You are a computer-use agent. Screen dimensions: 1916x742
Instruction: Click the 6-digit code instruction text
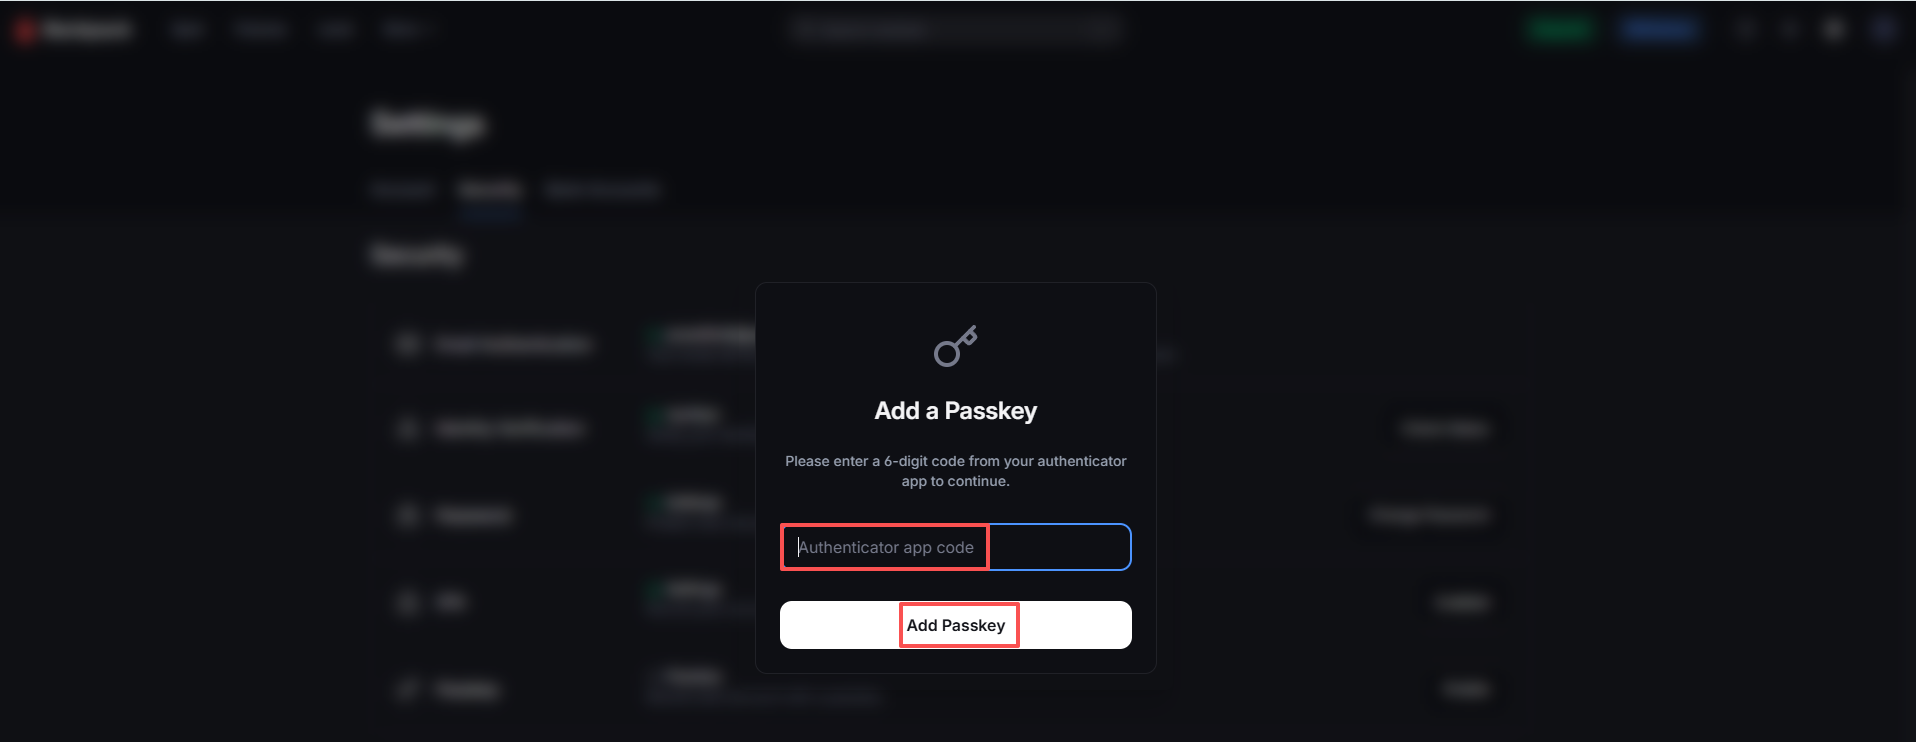955,471
